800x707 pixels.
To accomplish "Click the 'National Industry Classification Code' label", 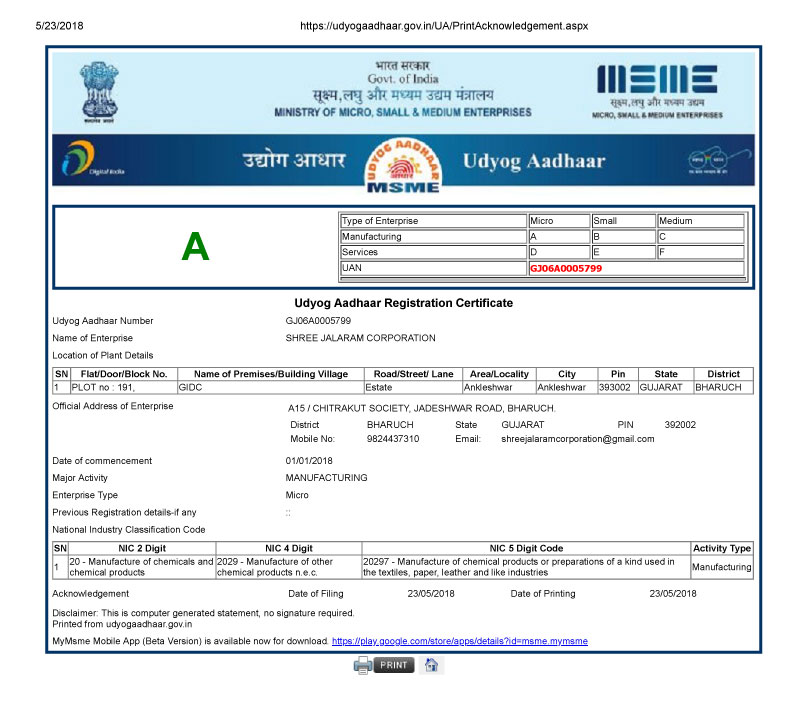I will pos(129,530).
